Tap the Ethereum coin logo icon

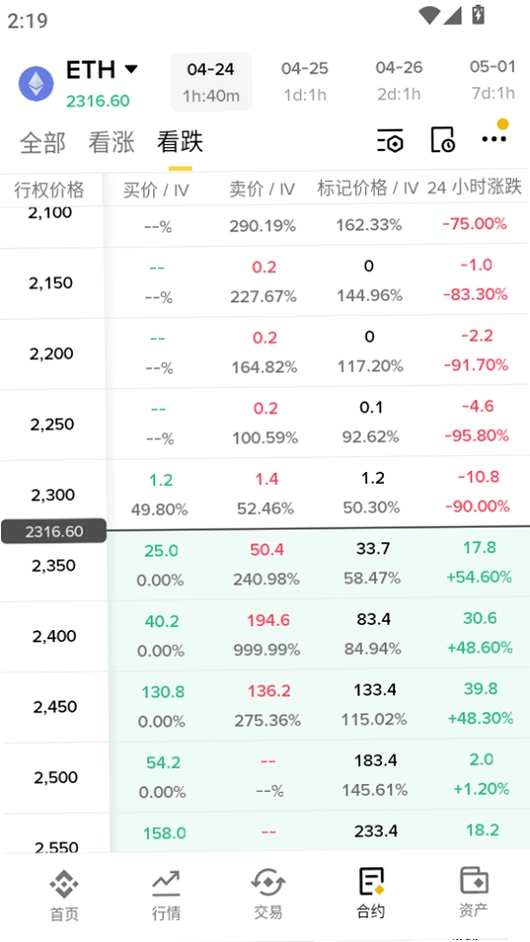(x=36, y=84)
